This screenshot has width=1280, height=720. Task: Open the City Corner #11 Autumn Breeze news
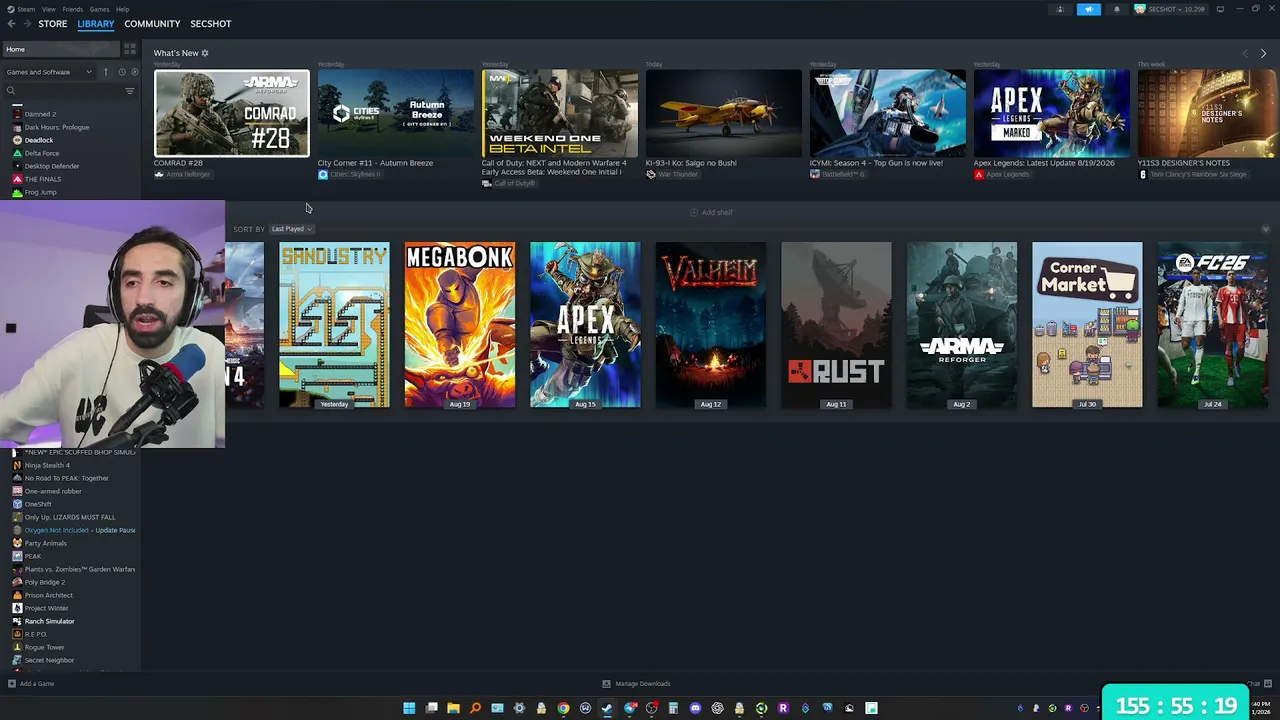click(x=396, y=113)
